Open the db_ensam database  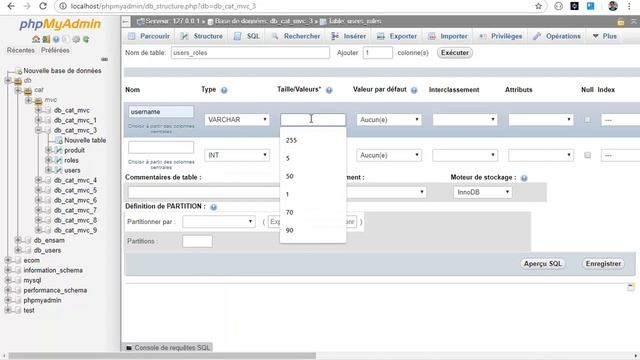tap(49, 240)
